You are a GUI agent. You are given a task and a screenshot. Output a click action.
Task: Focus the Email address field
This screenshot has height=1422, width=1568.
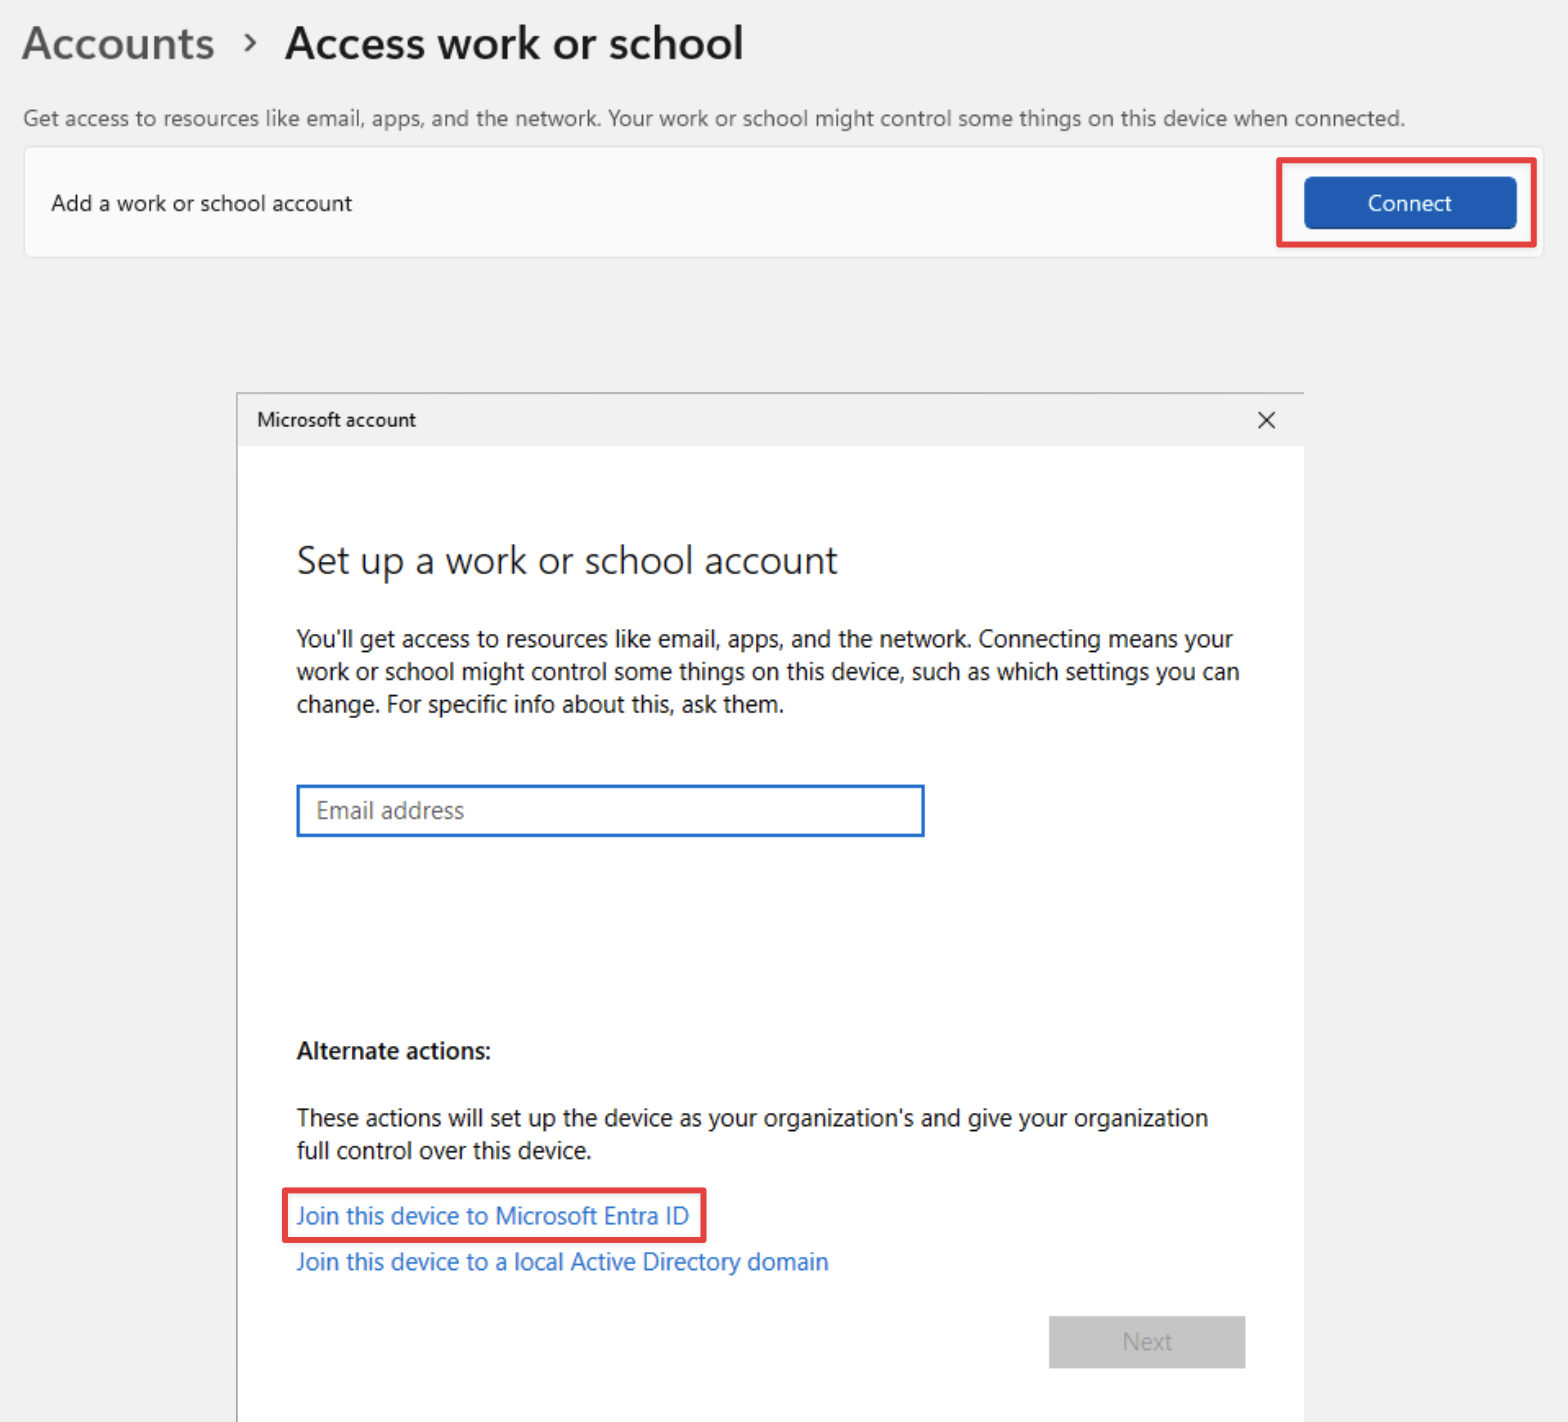610,810
